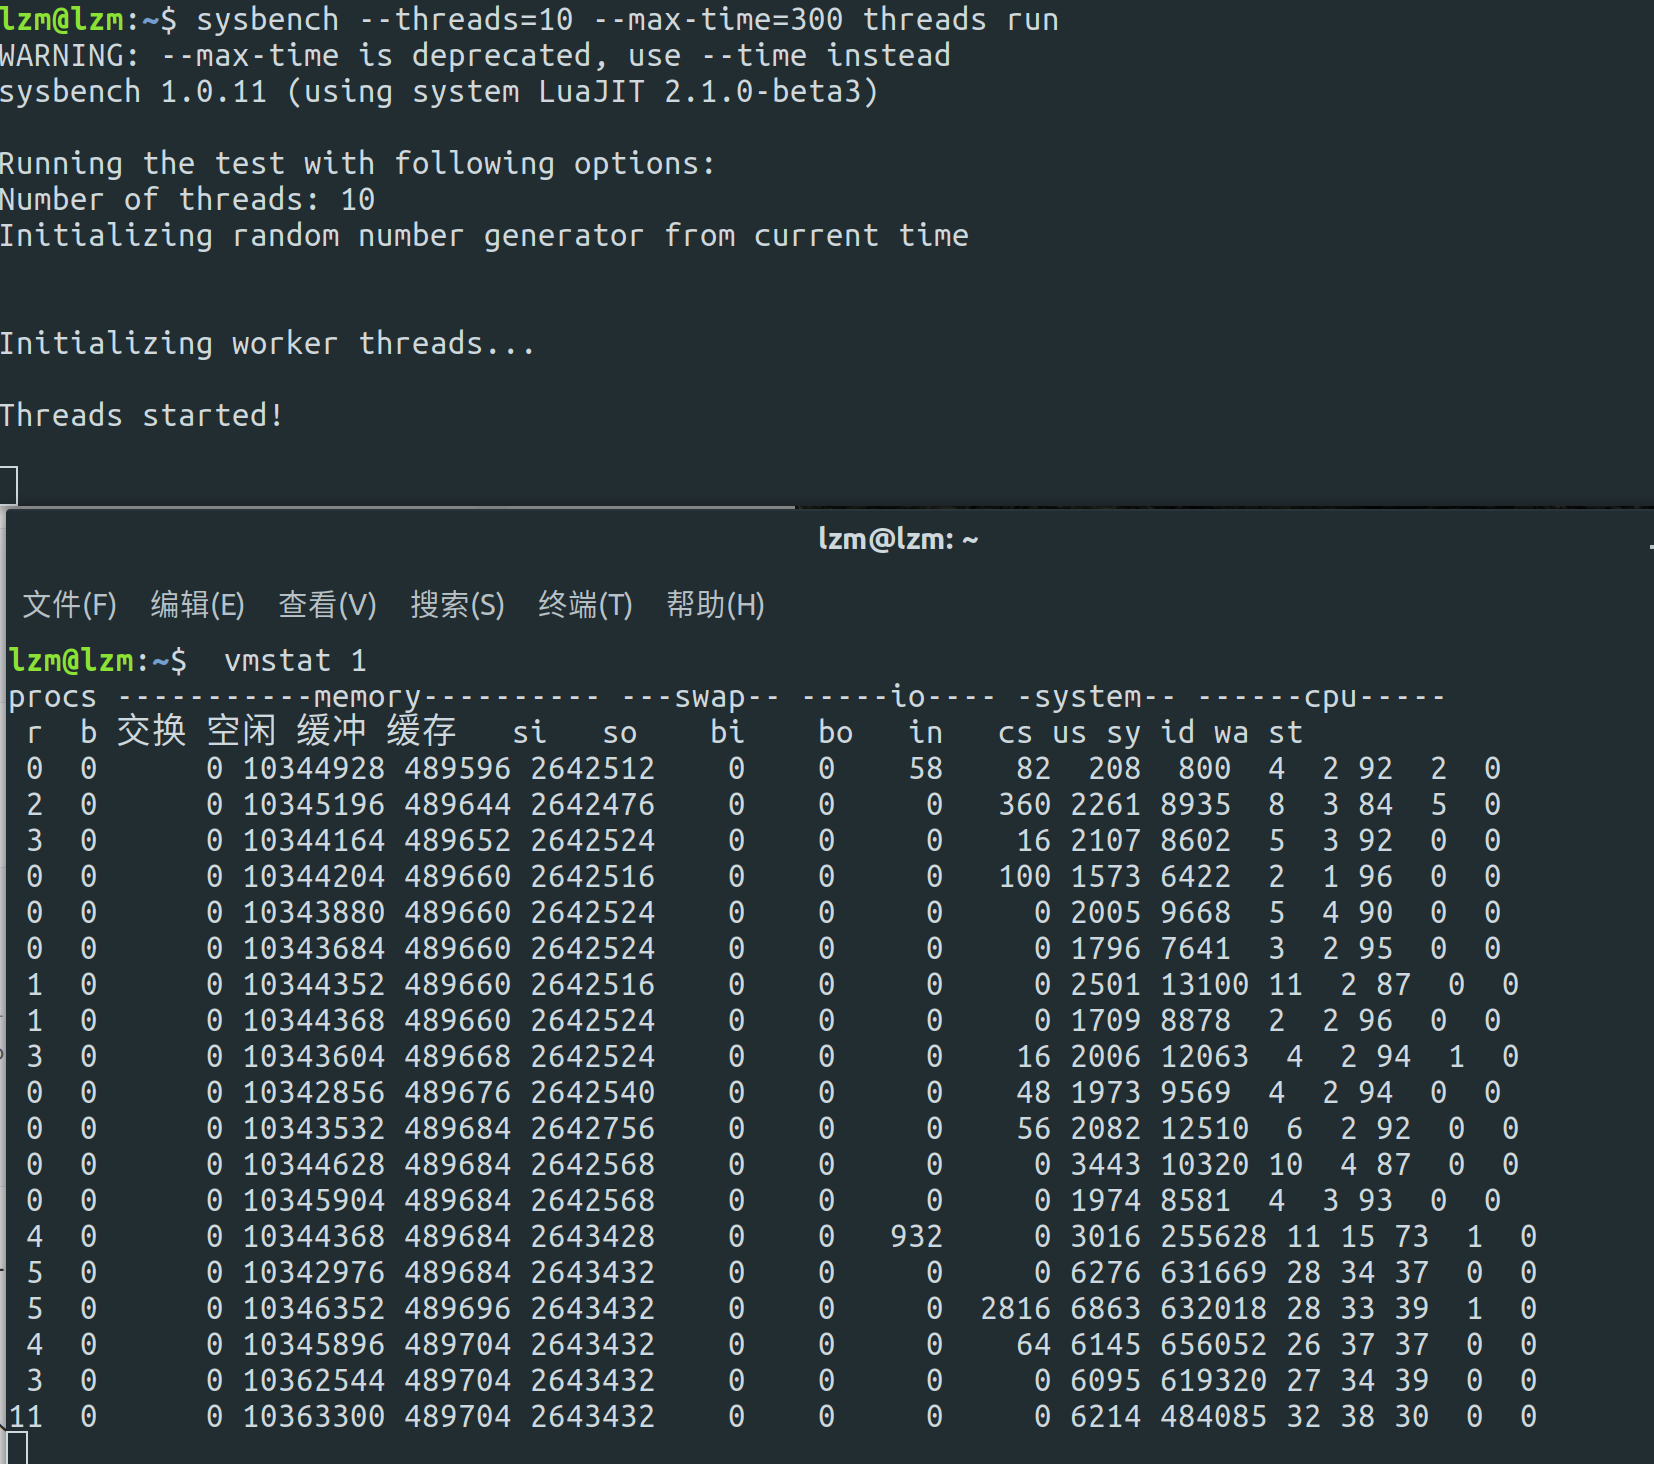Viewport: 1654px width, 1464px height.
Task: Click the free memory value 10363300
Action: tap(314, 1416)
